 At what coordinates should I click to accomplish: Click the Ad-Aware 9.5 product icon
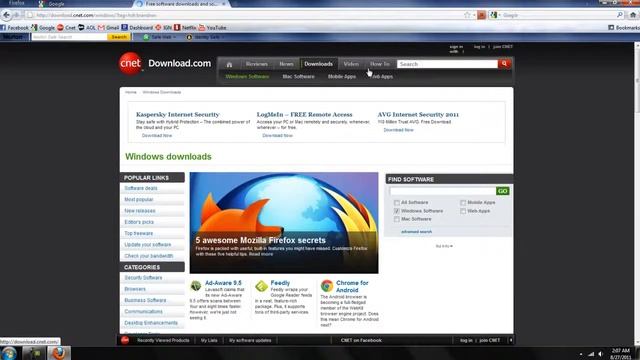[196, 286]
